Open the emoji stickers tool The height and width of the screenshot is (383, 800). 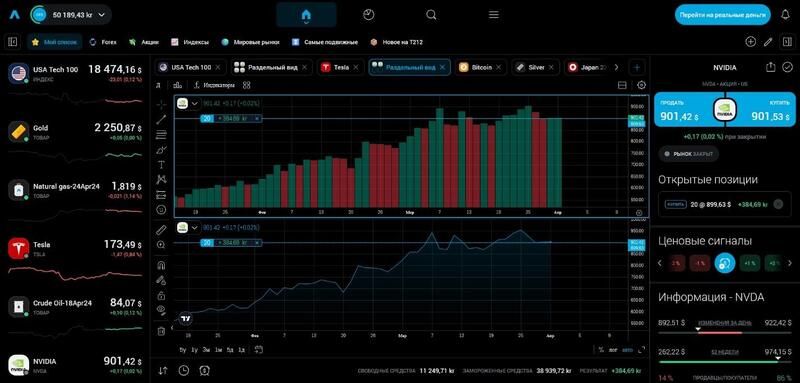(161, 209)
